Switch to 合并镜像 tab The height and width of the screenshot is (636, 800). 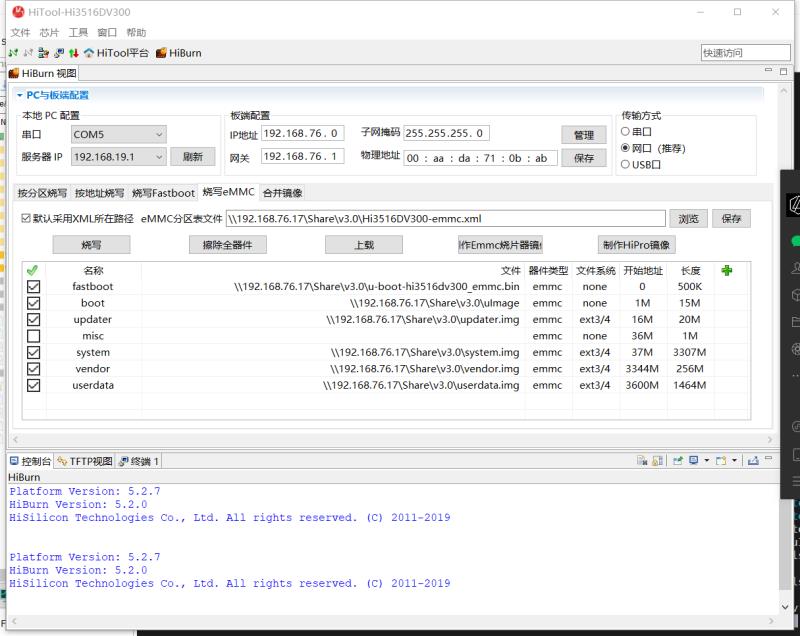[x=283, y=193]
